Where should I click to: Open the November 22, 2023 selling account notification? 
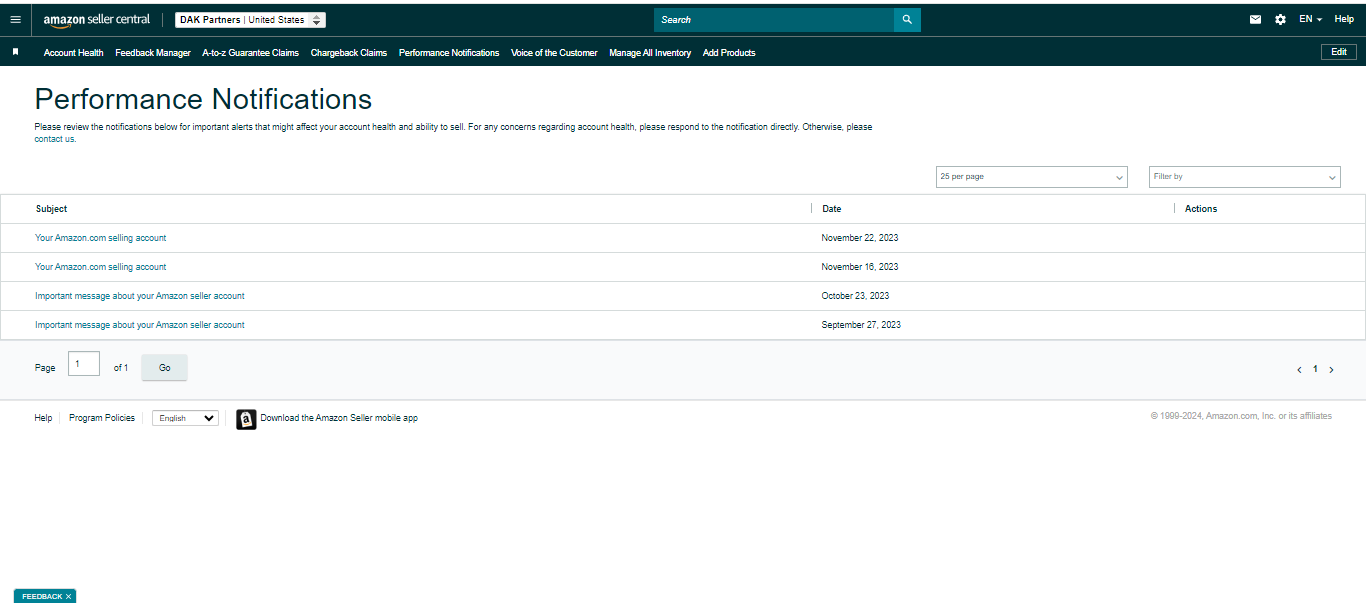pos(101,238)
